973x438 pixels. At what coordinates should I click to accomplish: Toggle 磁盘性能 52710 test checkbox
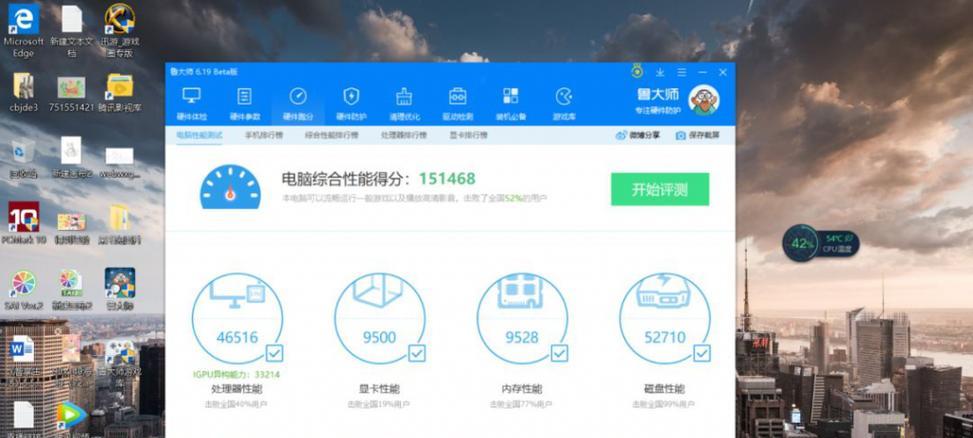click(702, 353)
